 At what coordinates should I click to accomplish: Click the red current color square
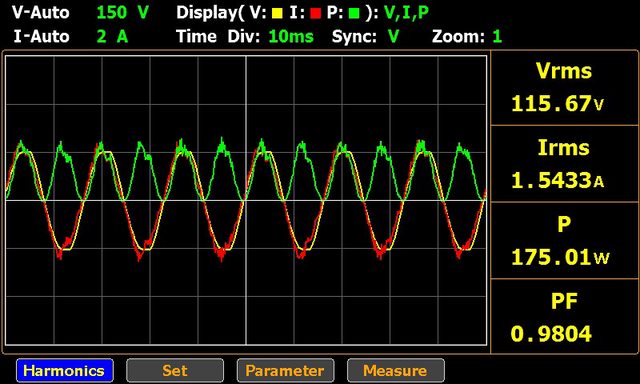pyautogui.click(x=315, y=14)
